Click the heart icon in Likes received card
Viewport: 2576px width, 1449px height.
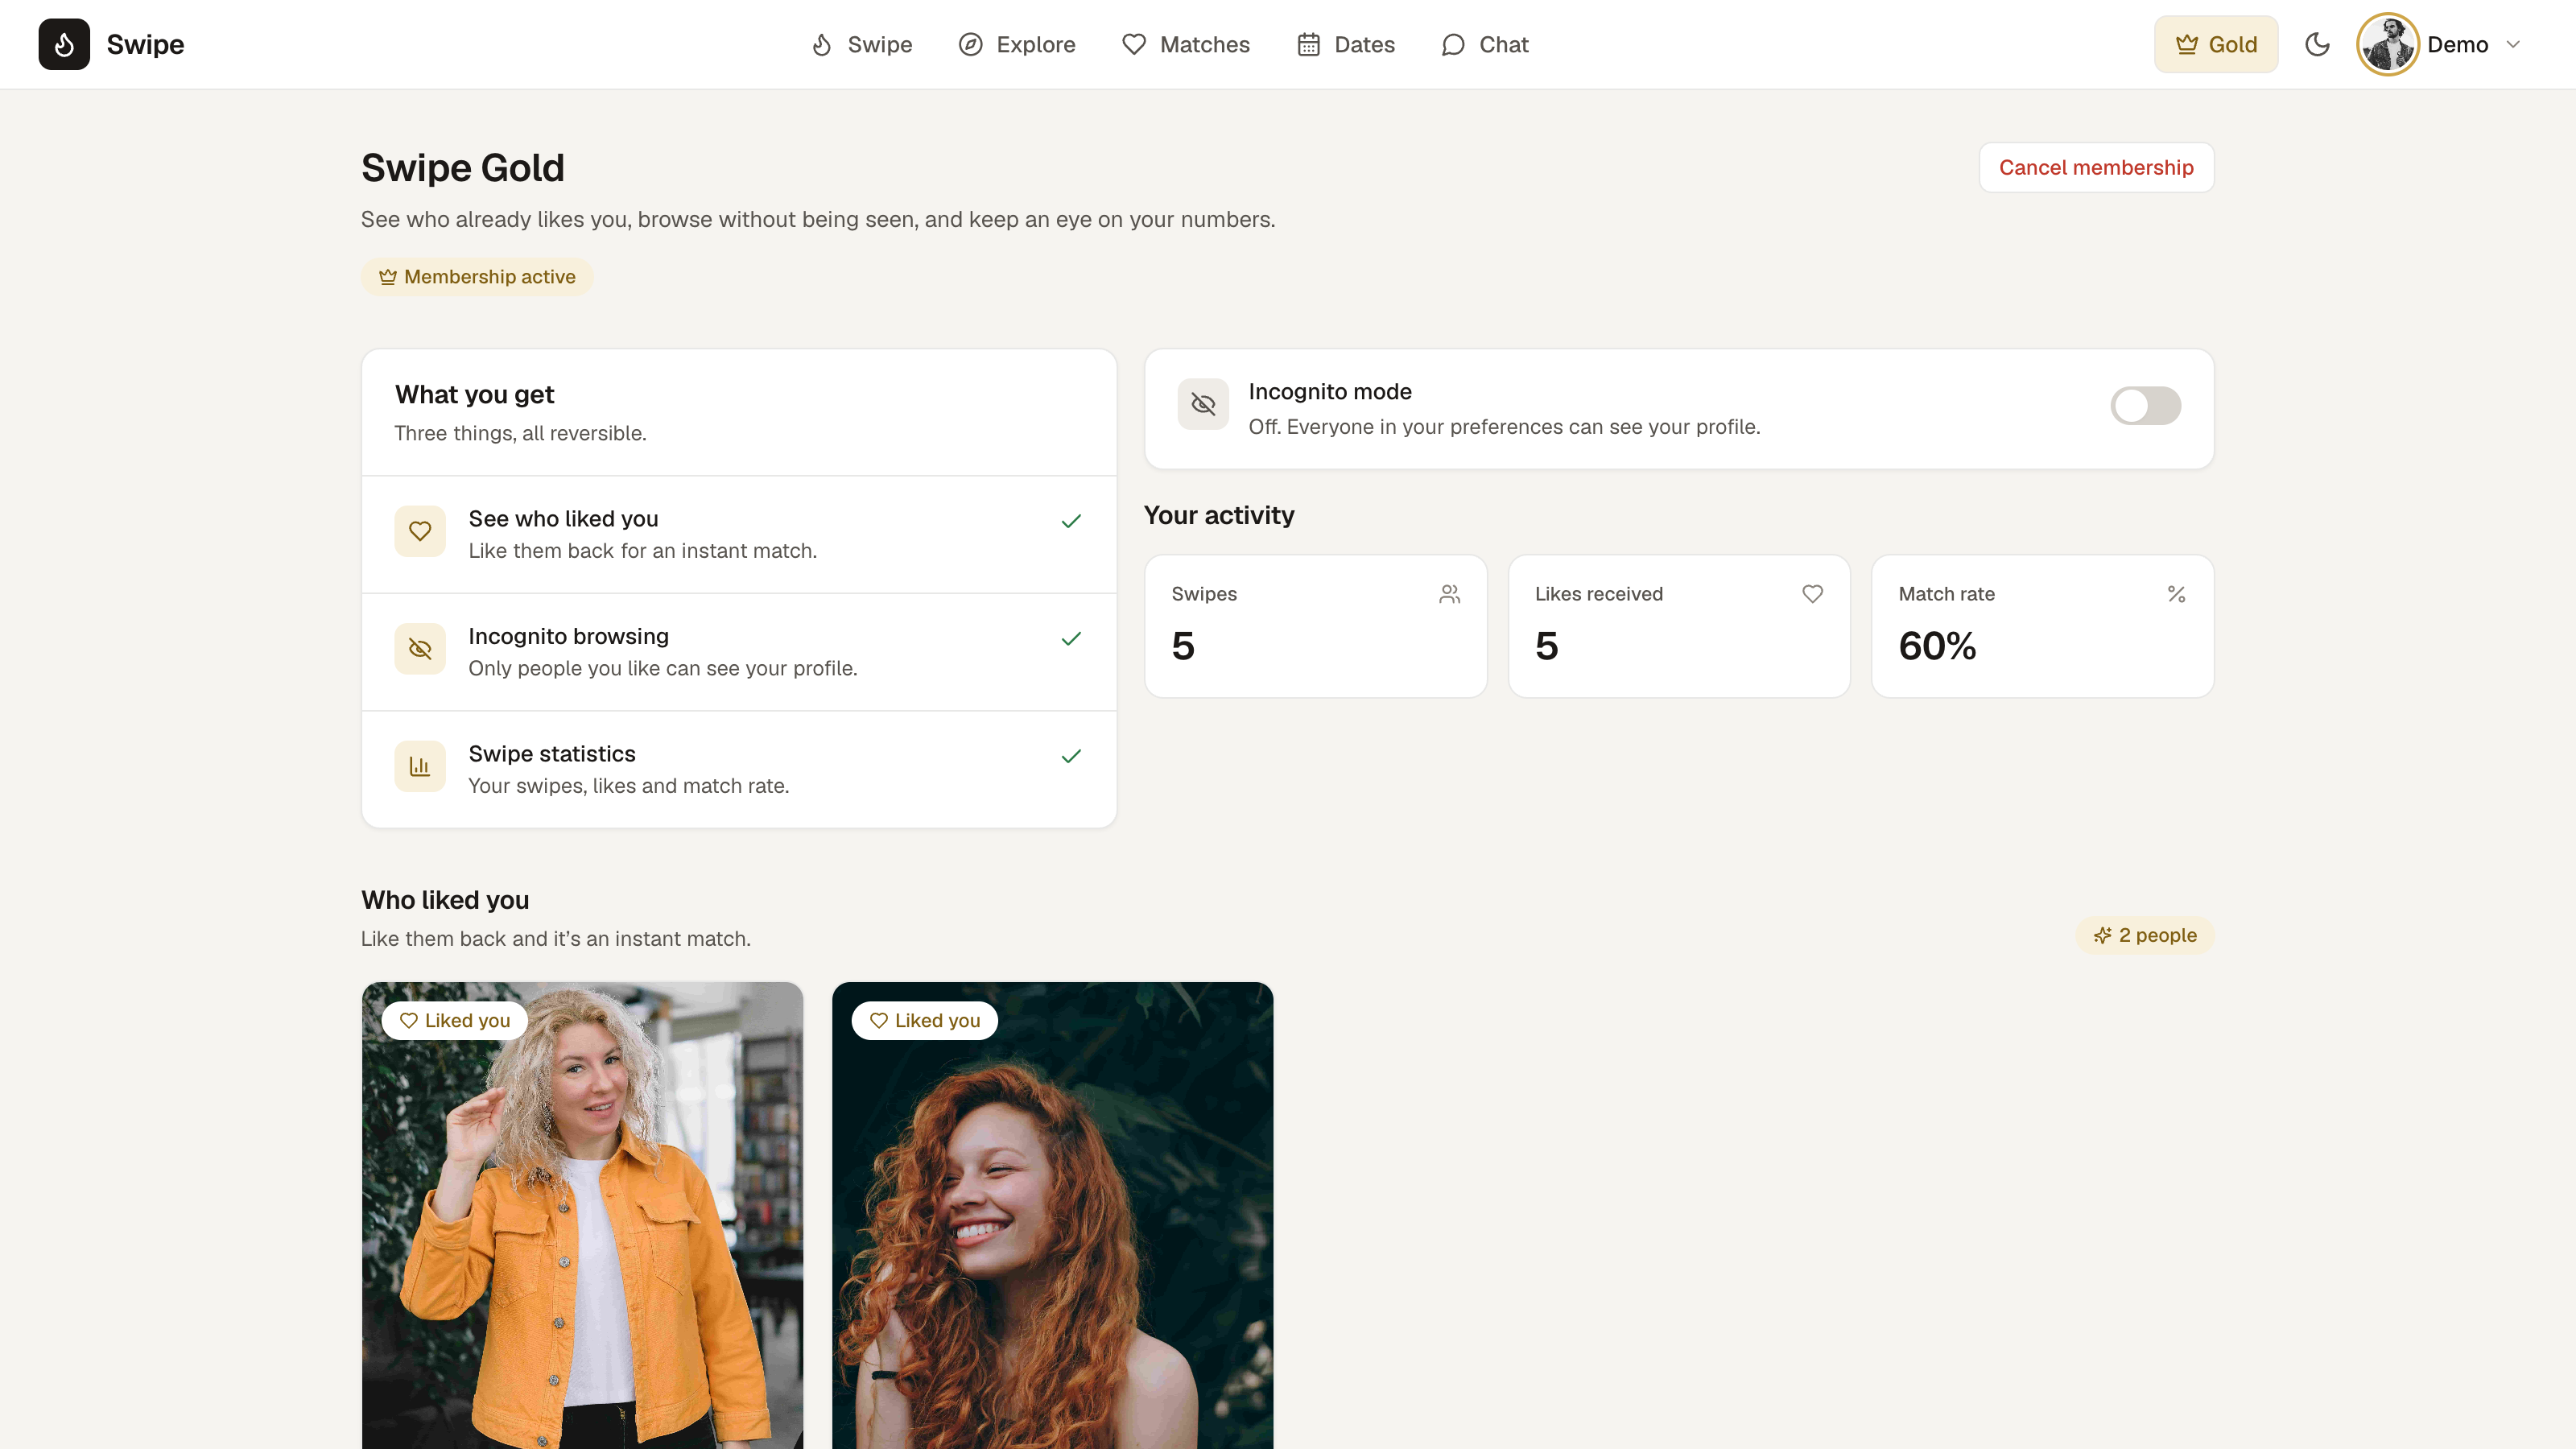pyautogui.click(x=1812, y=594)
